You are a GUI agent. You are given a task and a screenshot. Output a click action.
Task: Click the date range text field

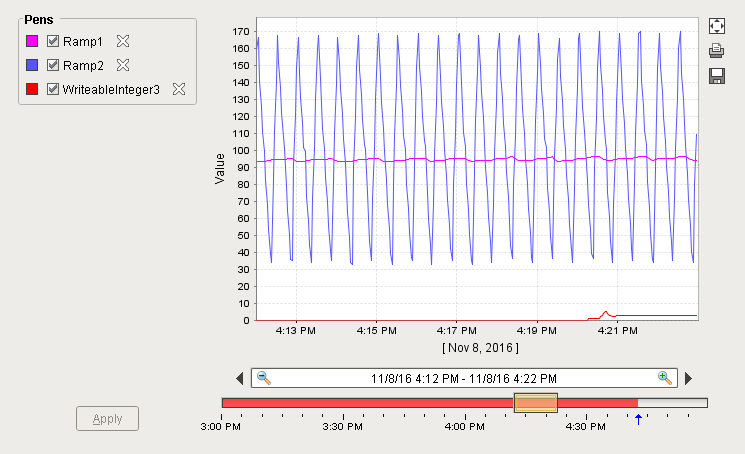point(464,378)
